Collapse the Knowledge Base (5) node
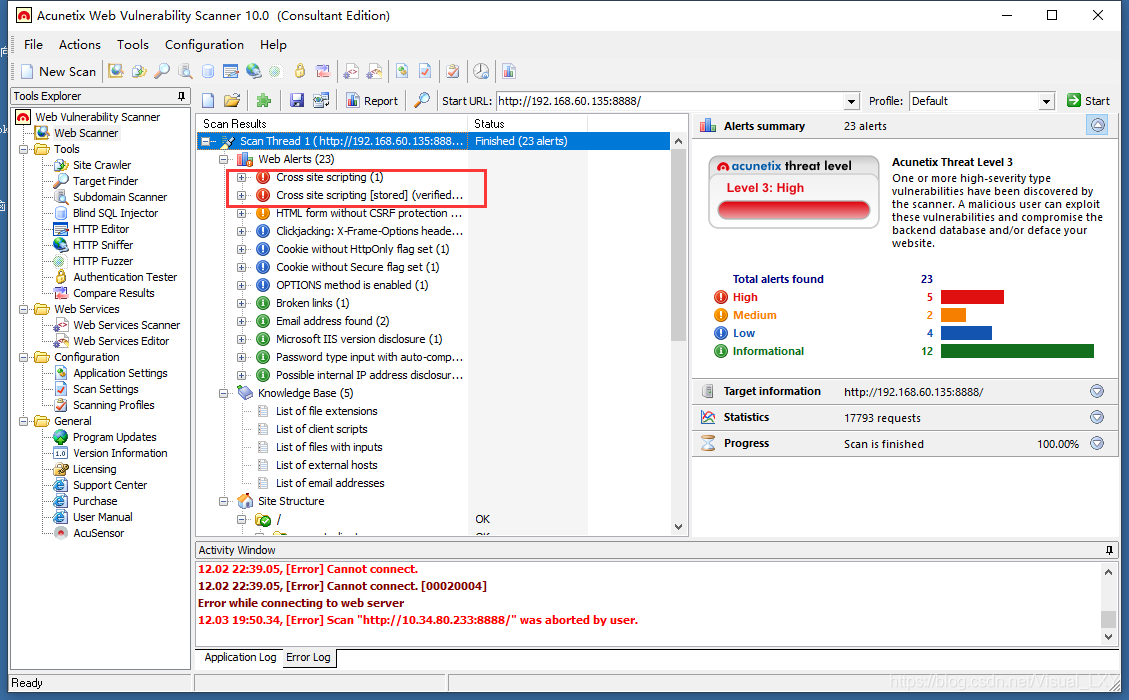Screen dimensions: 1129x700 click(x=224, y=393)
